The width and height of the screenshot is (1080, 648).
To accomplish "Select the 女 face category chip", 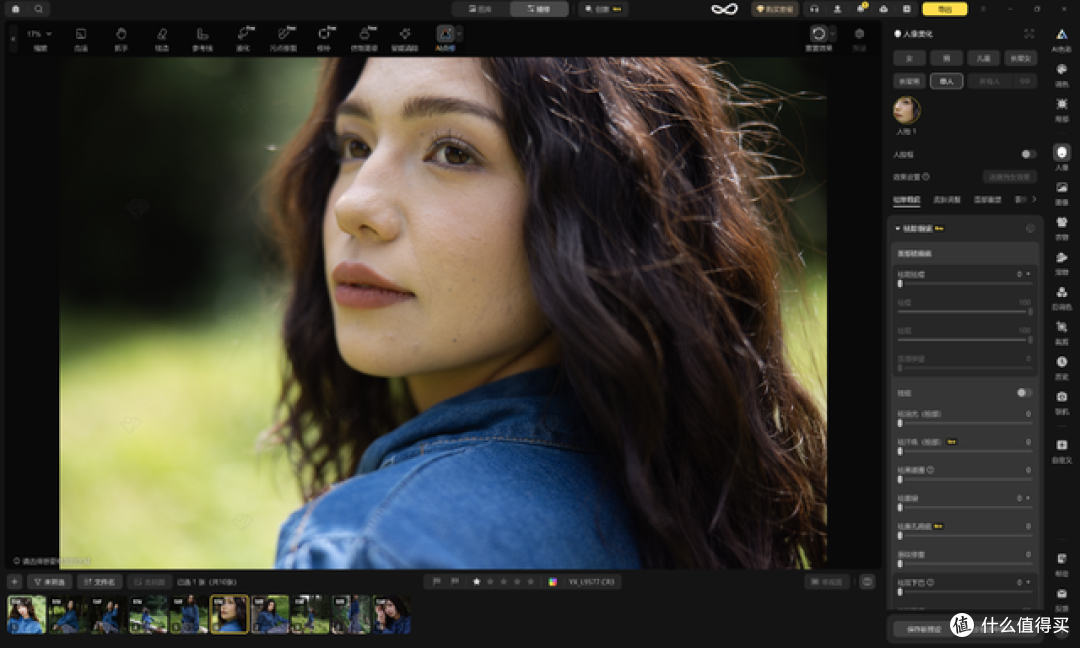I will click(909, 59).
